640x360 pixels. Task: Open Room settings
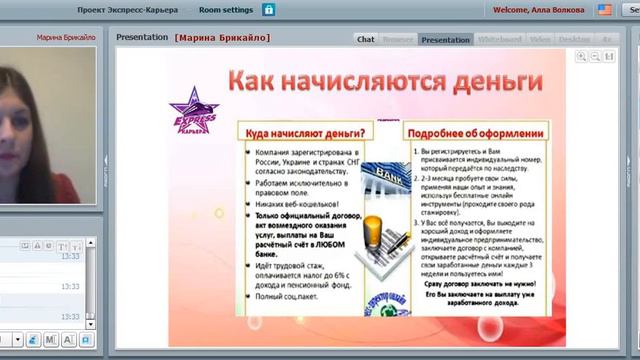(x=226, y=10)
